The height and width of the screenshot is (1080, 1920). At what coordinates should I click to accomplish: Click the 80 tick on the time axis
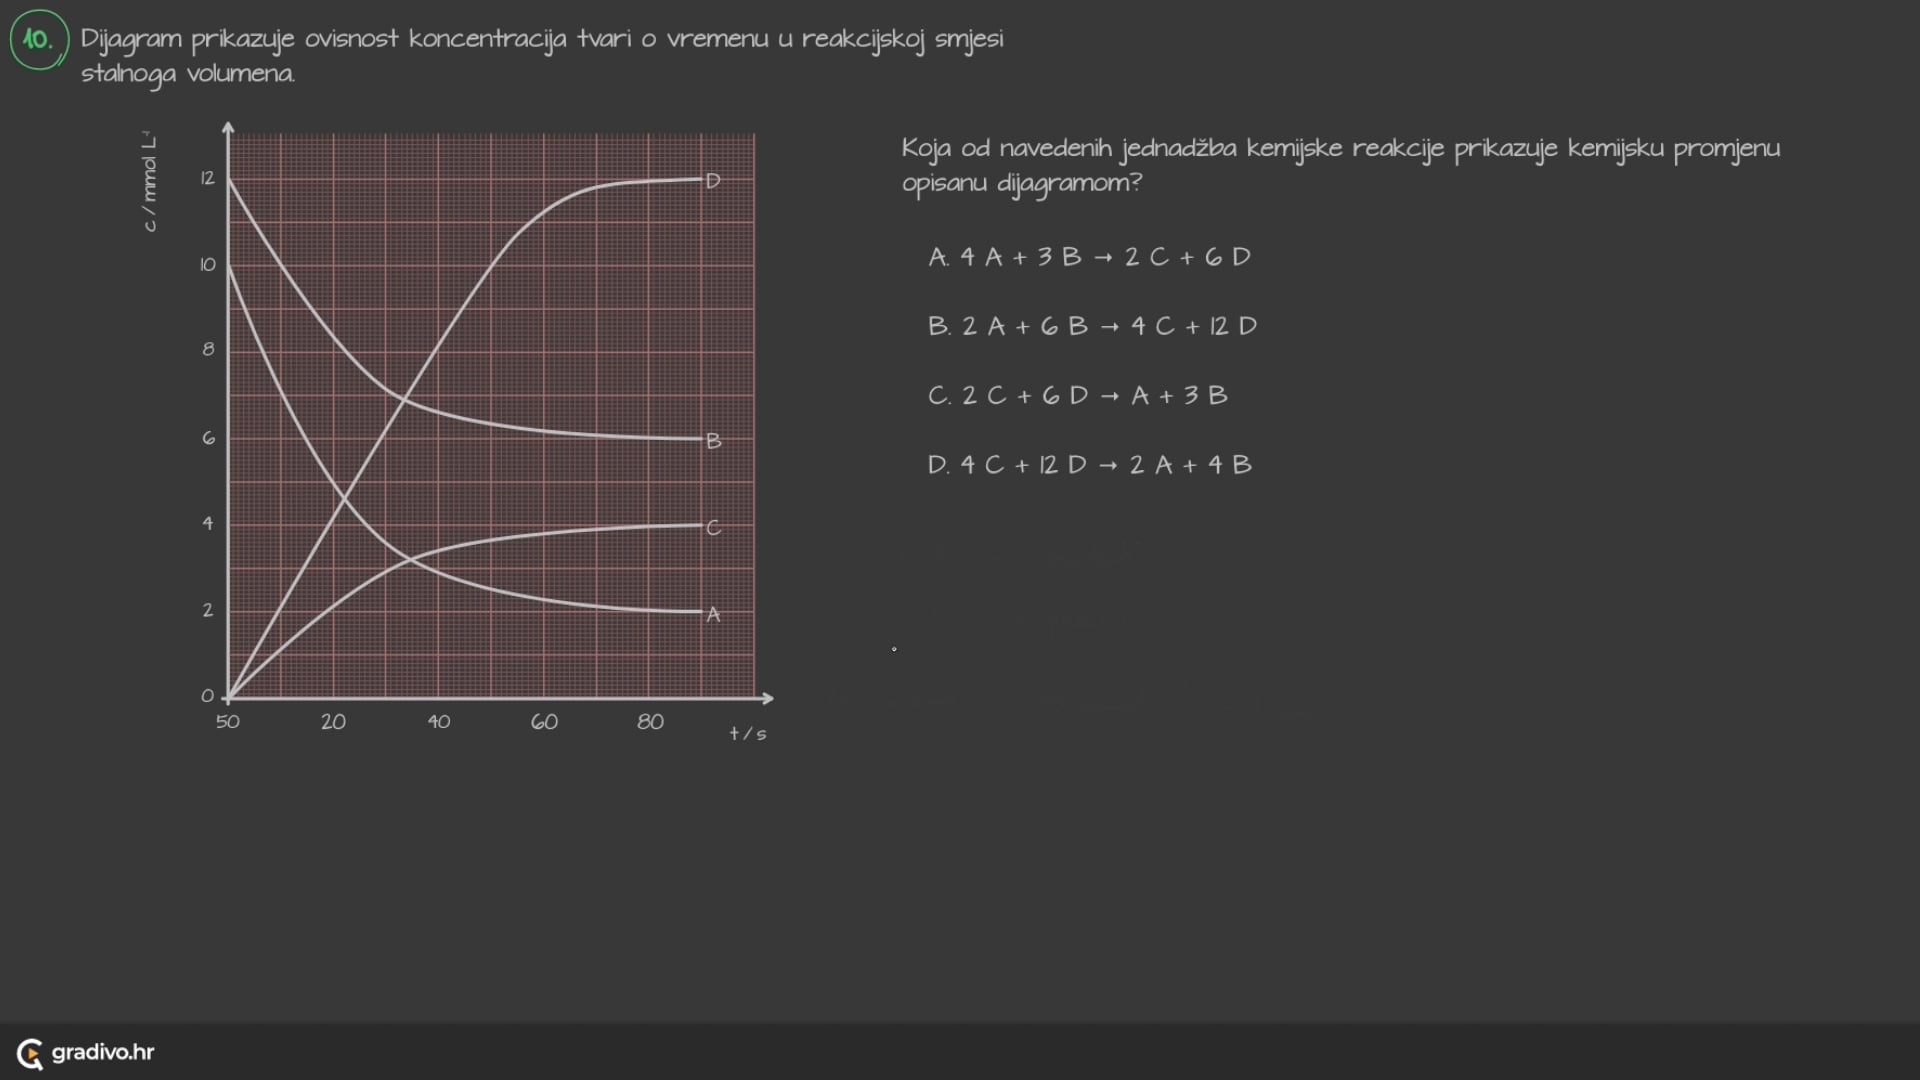pos(650,722)
